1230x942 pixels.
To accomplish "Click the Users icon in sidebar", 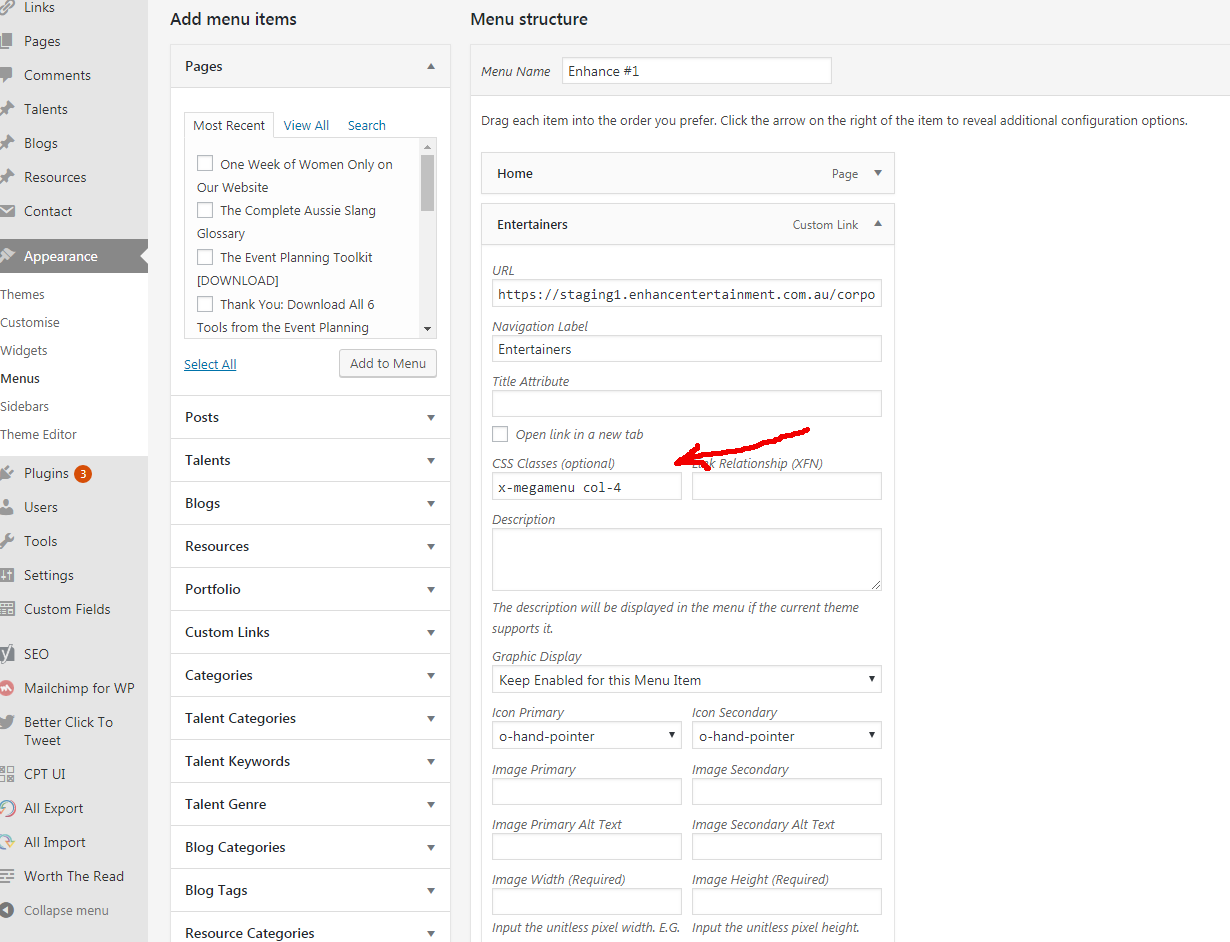I will 7,507.
